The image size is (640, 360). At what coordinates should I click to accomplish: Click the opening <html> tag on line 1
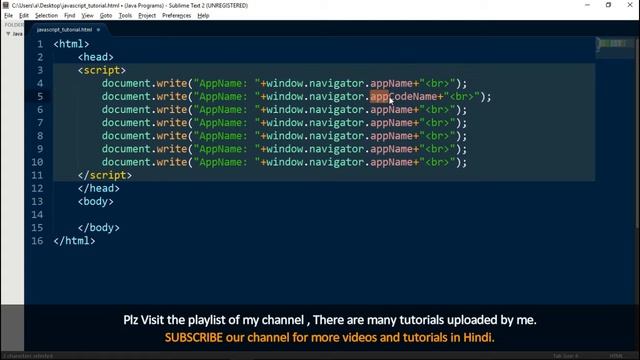point(71,44)
